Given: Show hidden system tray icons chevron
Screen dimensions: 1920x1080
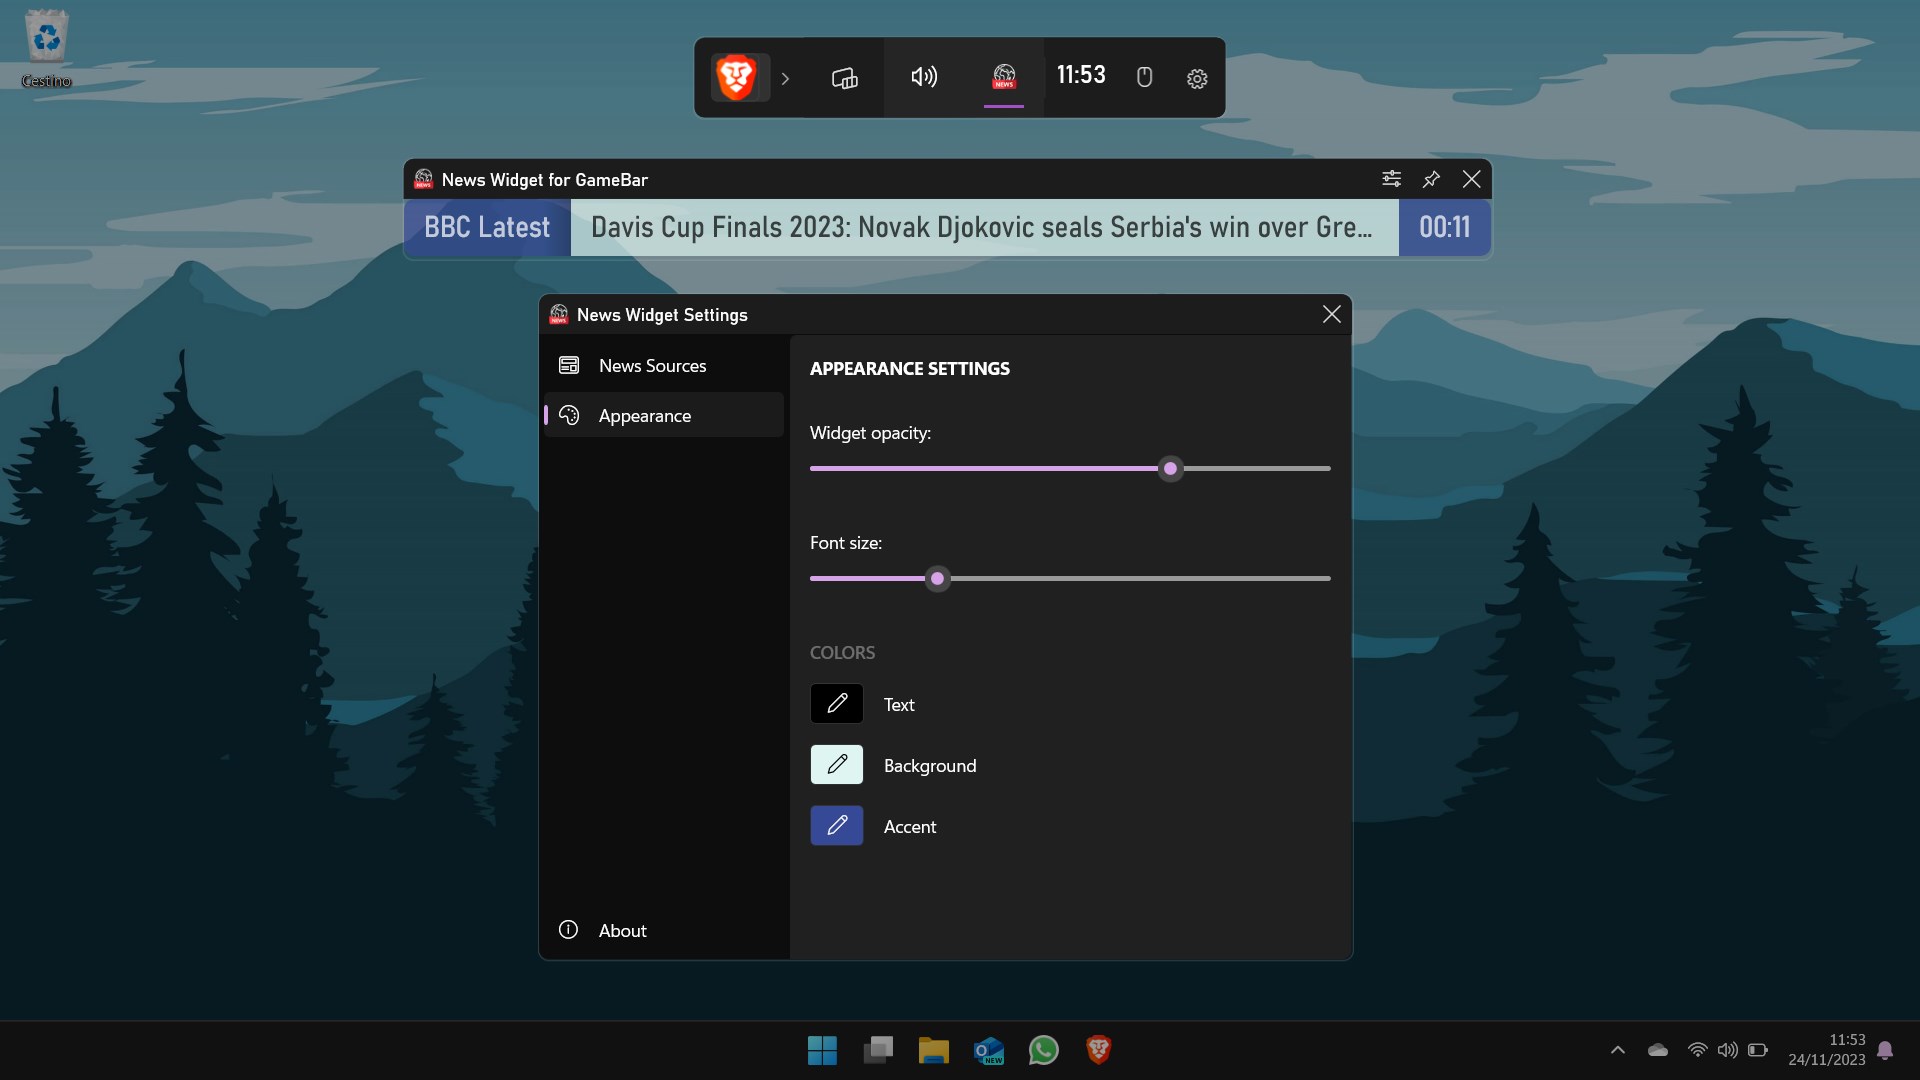Looking at the screenshot, I should click(1617, 1050).
